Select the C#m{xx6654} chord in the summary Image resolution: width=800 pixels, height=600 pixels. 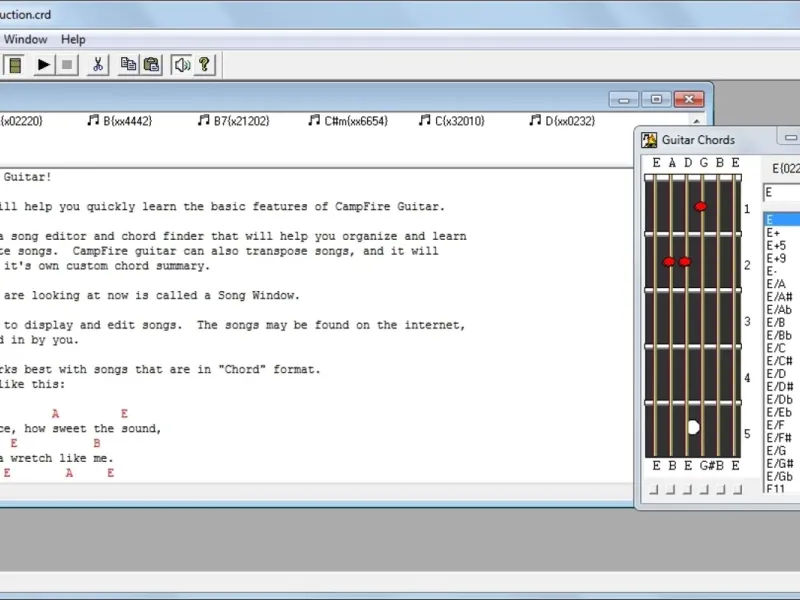click(x=348, y=121)
